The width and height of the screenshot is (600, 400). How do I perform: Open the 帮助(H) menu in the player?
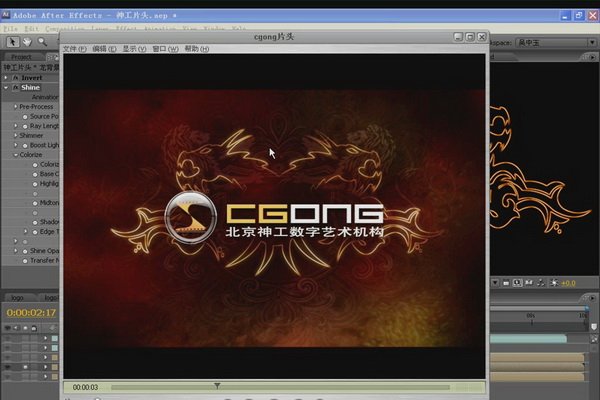(198, 49)
